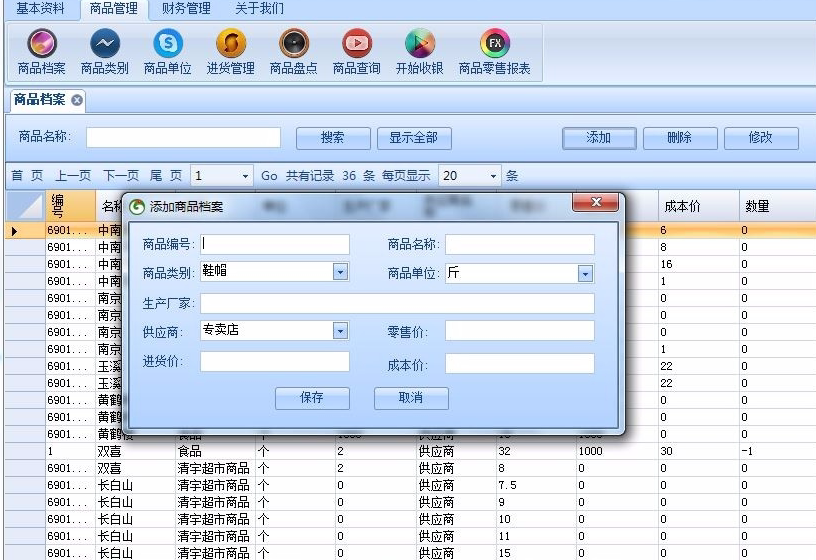Expand the 商品类别 dropdown showing 鞋帽
Viewport: 816px width, 560px height.
point(340,272)
